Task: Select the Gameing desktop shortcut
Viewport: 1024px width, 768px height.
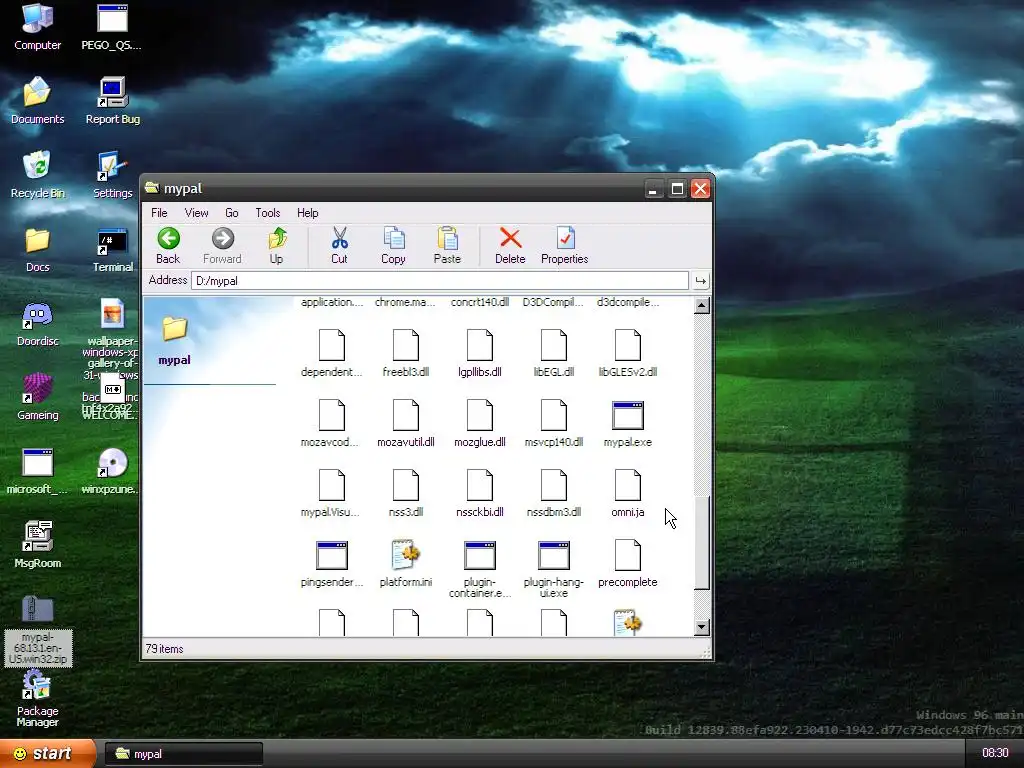Action: click(x=37, y=397)
